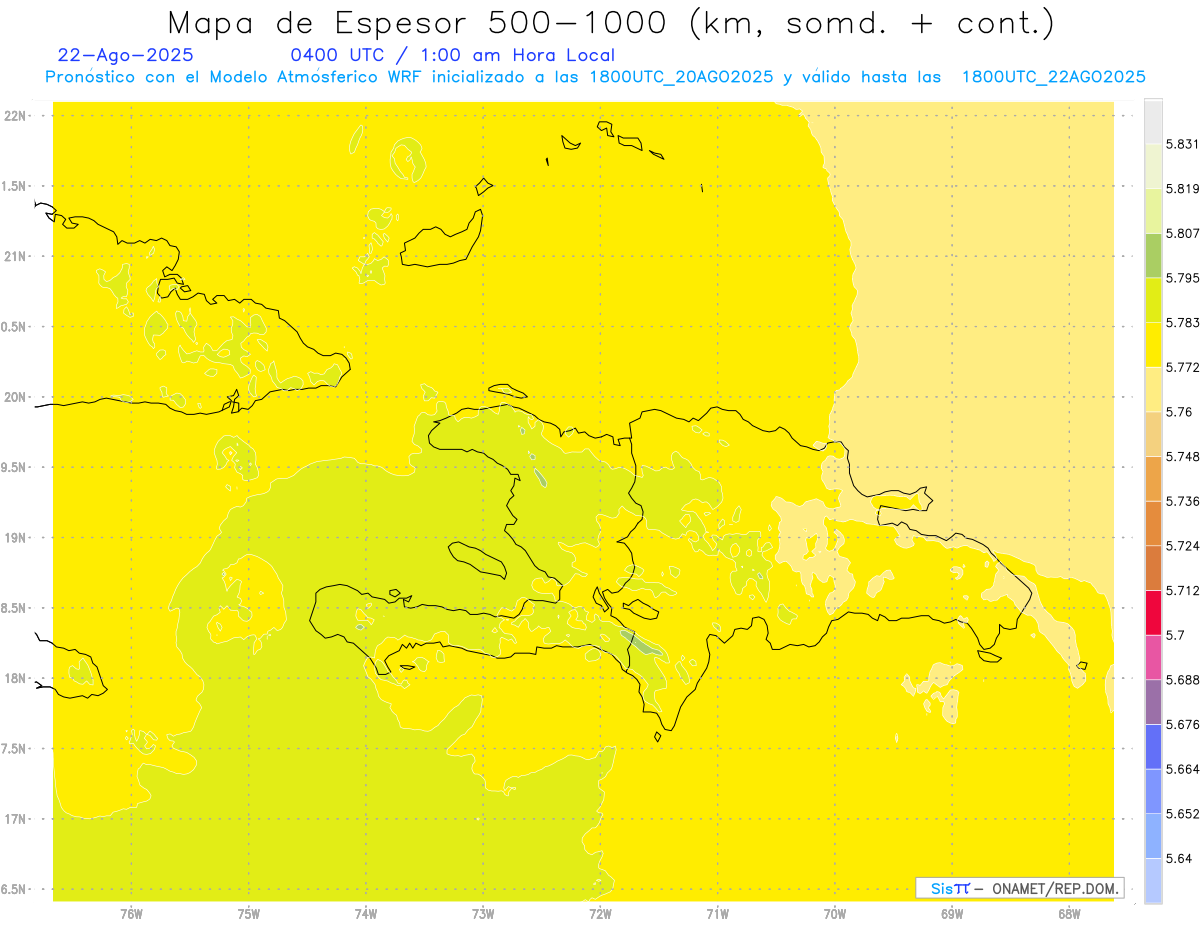Click the purple legend swatch between 5.676 and 5.688

[1153, 701]
